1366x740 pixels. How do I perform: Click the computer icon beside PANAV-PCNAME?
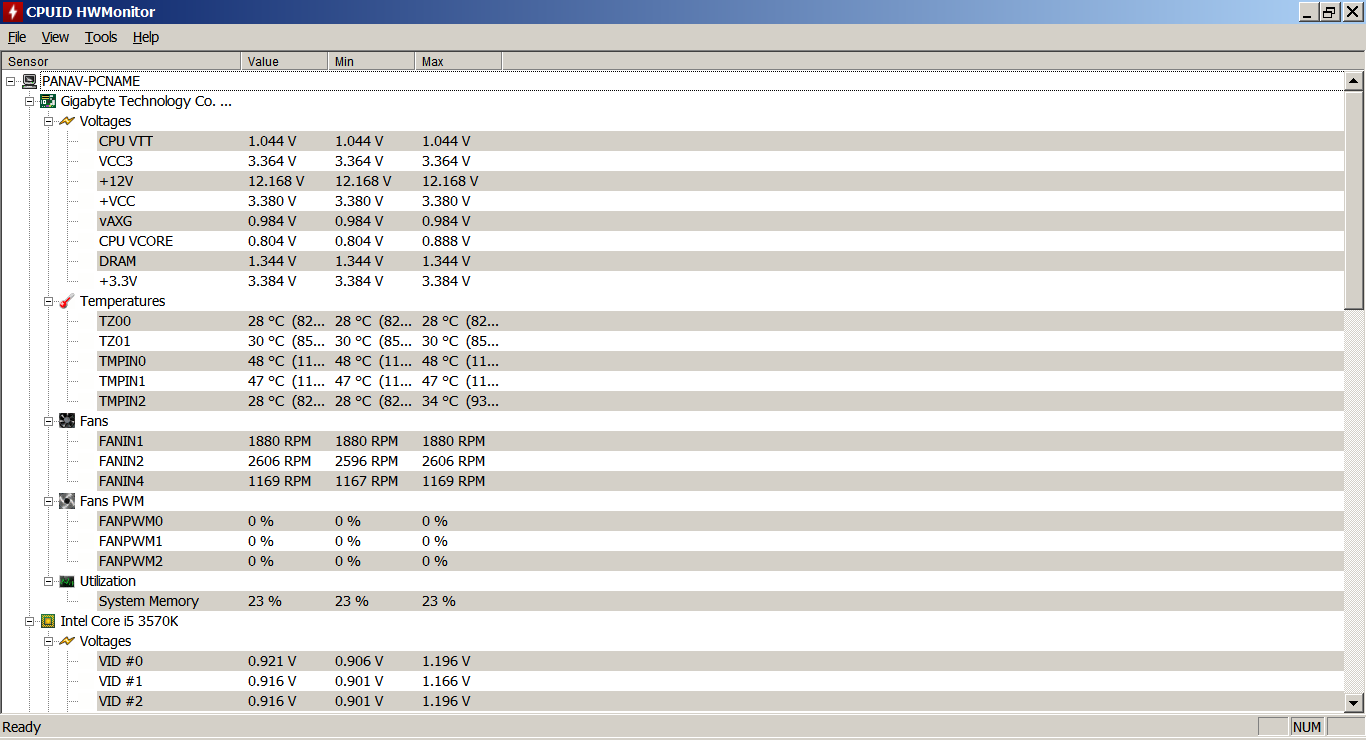(x=30, y=81)
